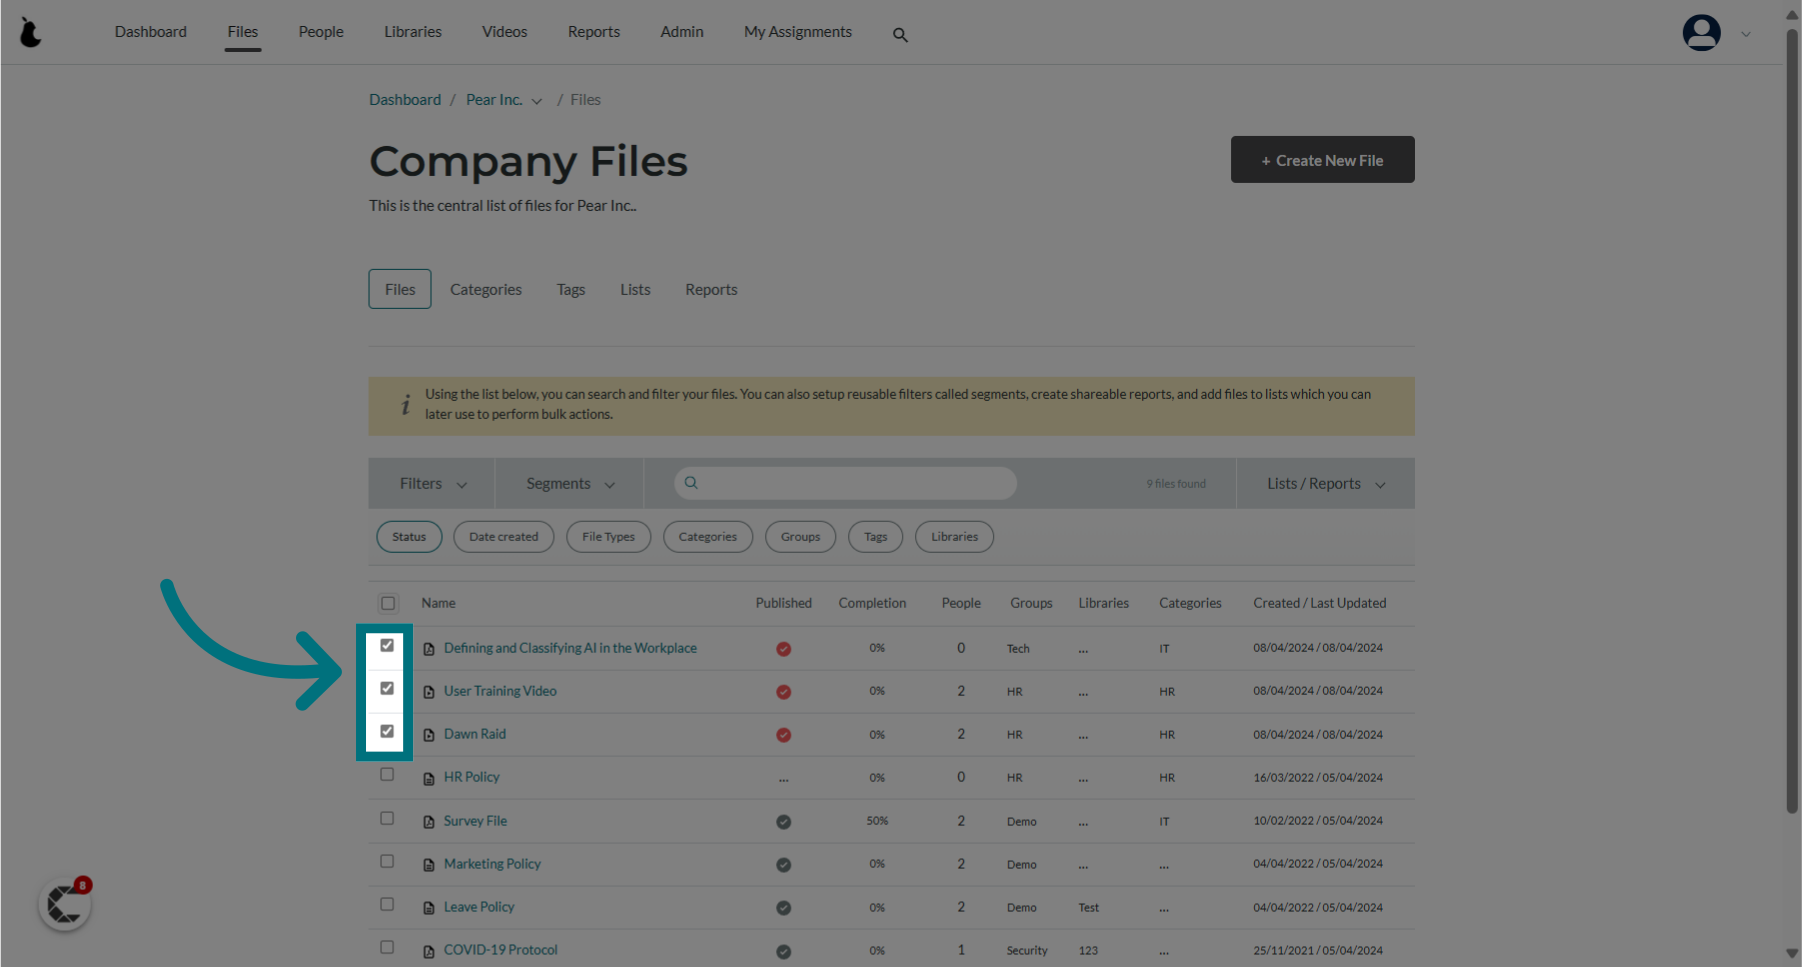This screenshot has width=1802, height=967.
Task: Click the file icon beside User Training Video
Action: click(x=429, y=692)
